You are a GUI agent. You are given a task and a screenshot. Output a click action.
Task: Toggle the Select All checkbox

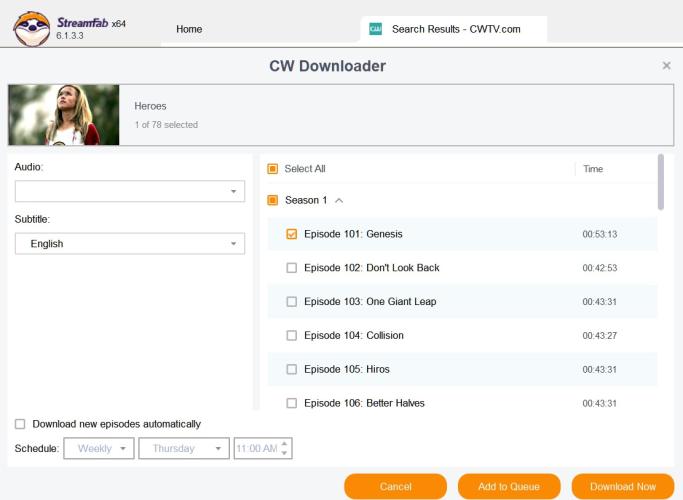tap(273, 169)
